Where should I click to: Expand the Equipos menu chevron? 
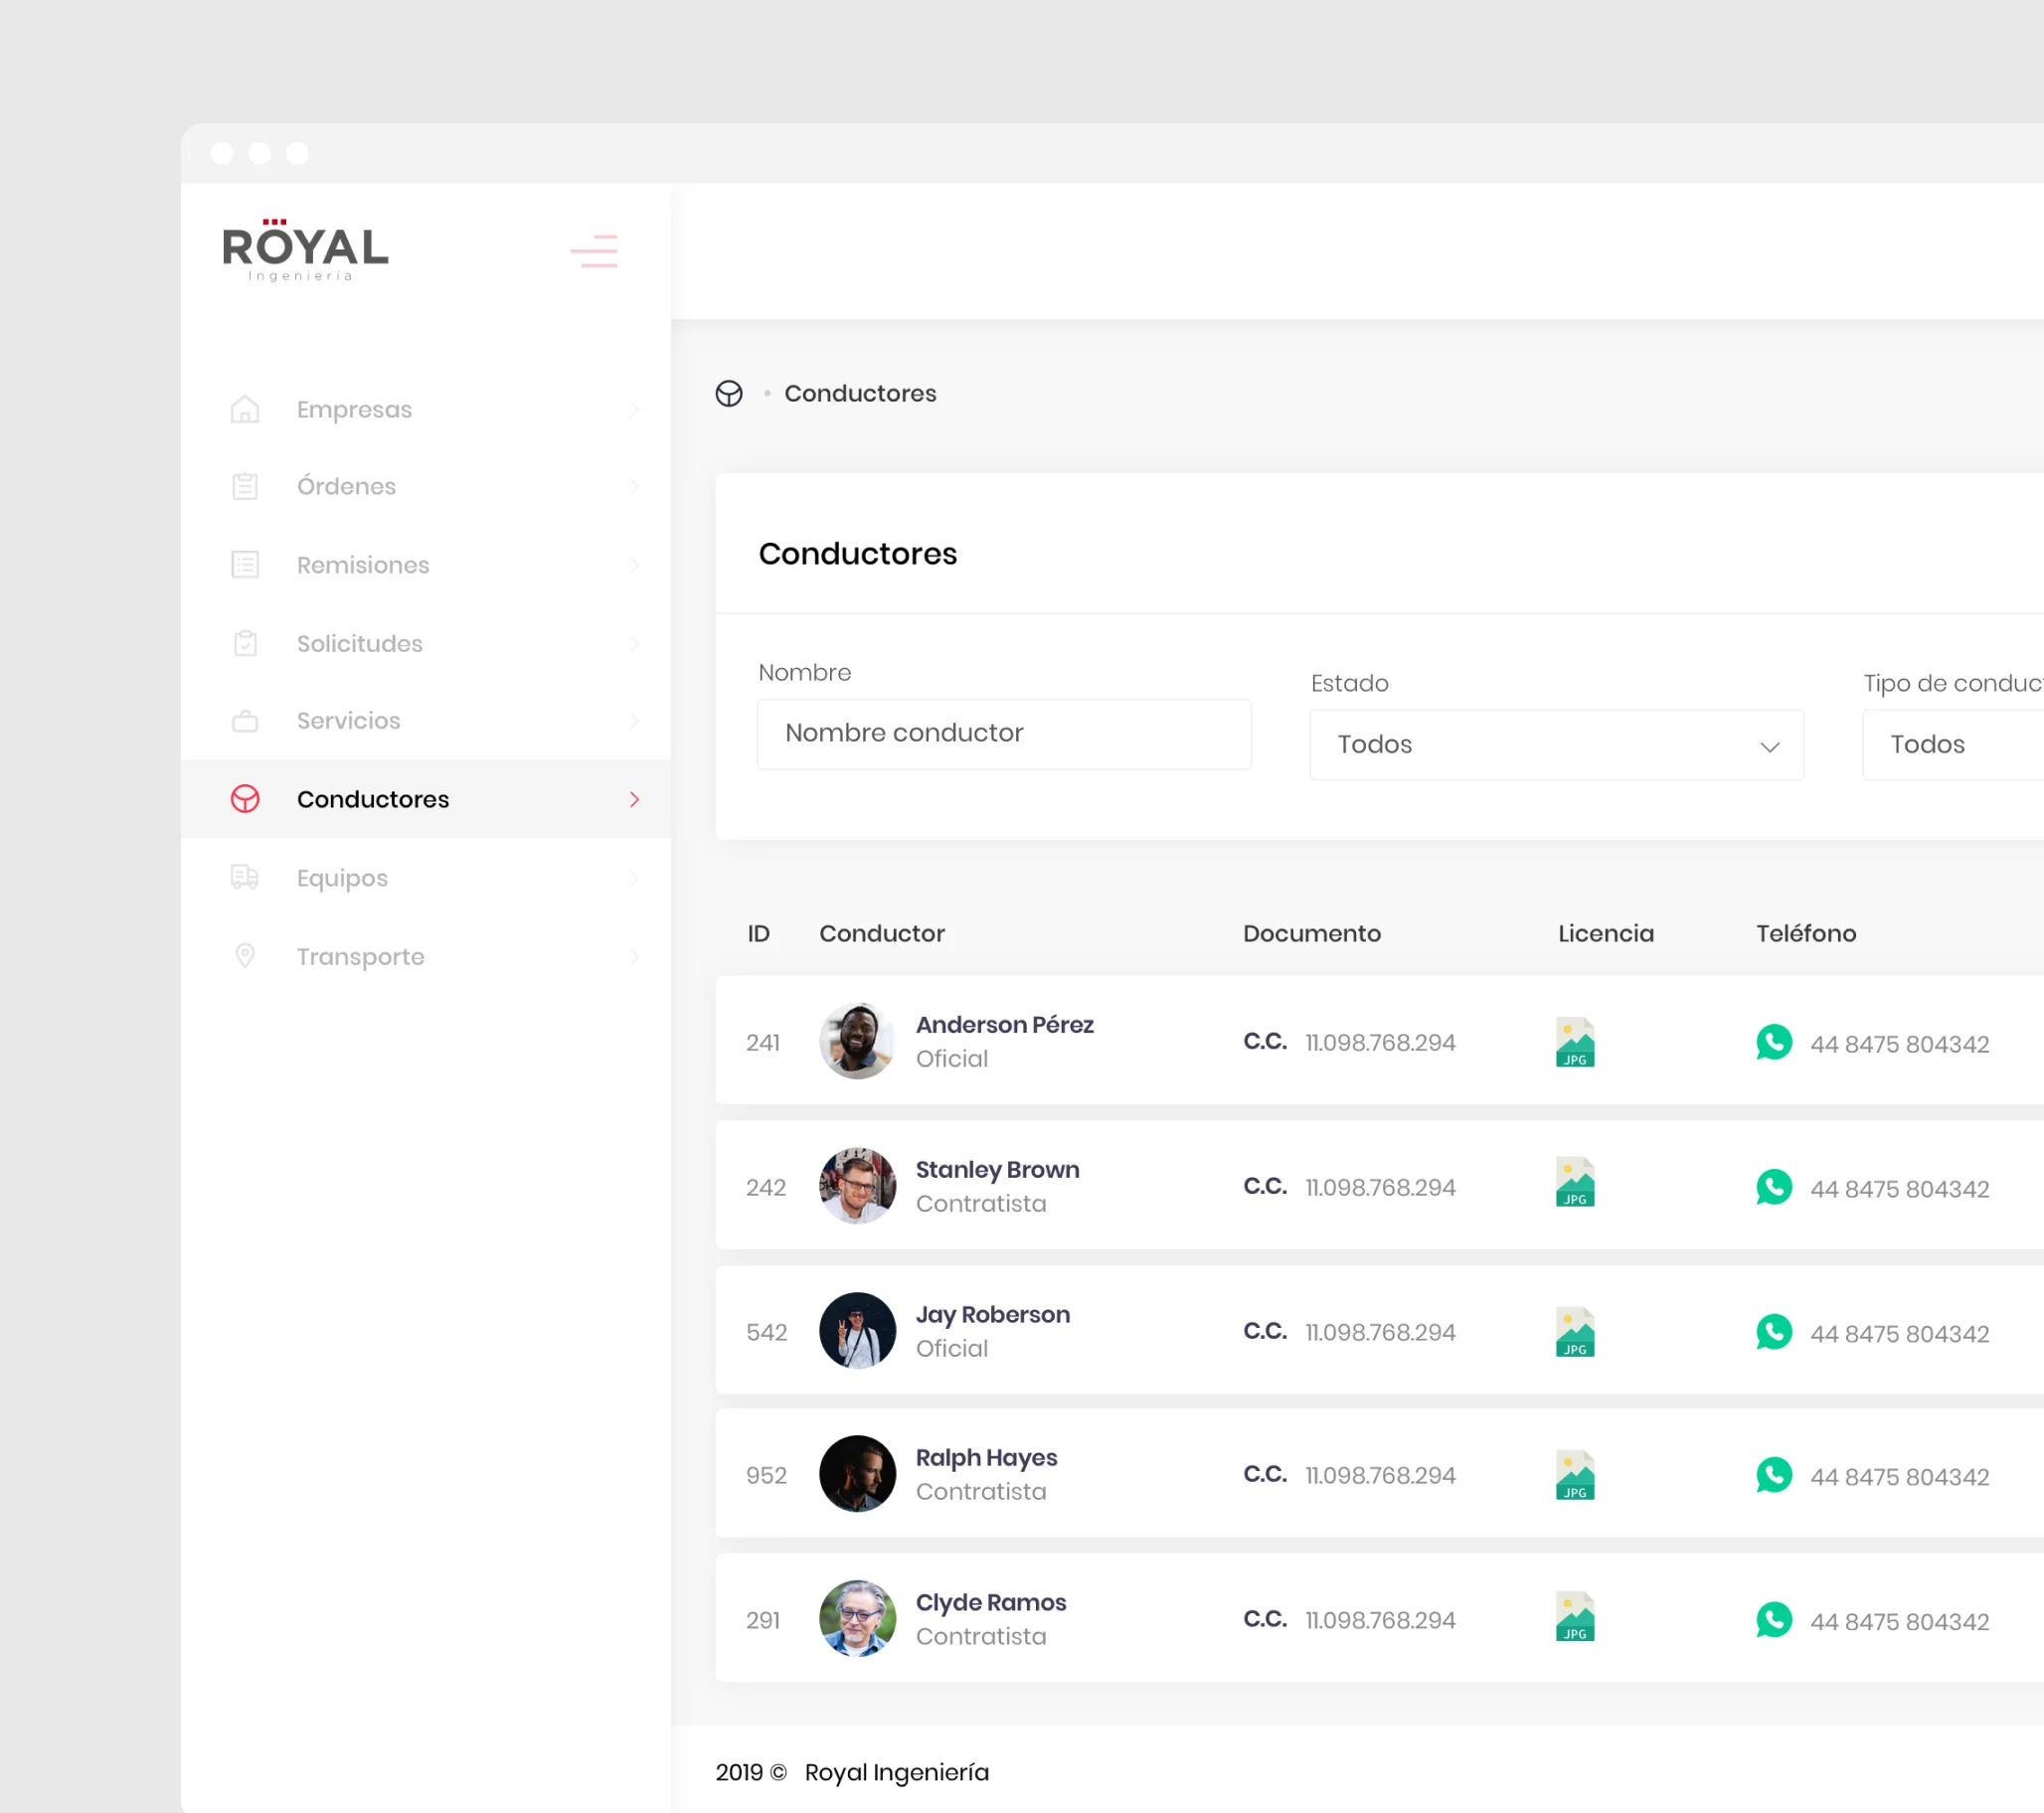(x=634, y=878)
